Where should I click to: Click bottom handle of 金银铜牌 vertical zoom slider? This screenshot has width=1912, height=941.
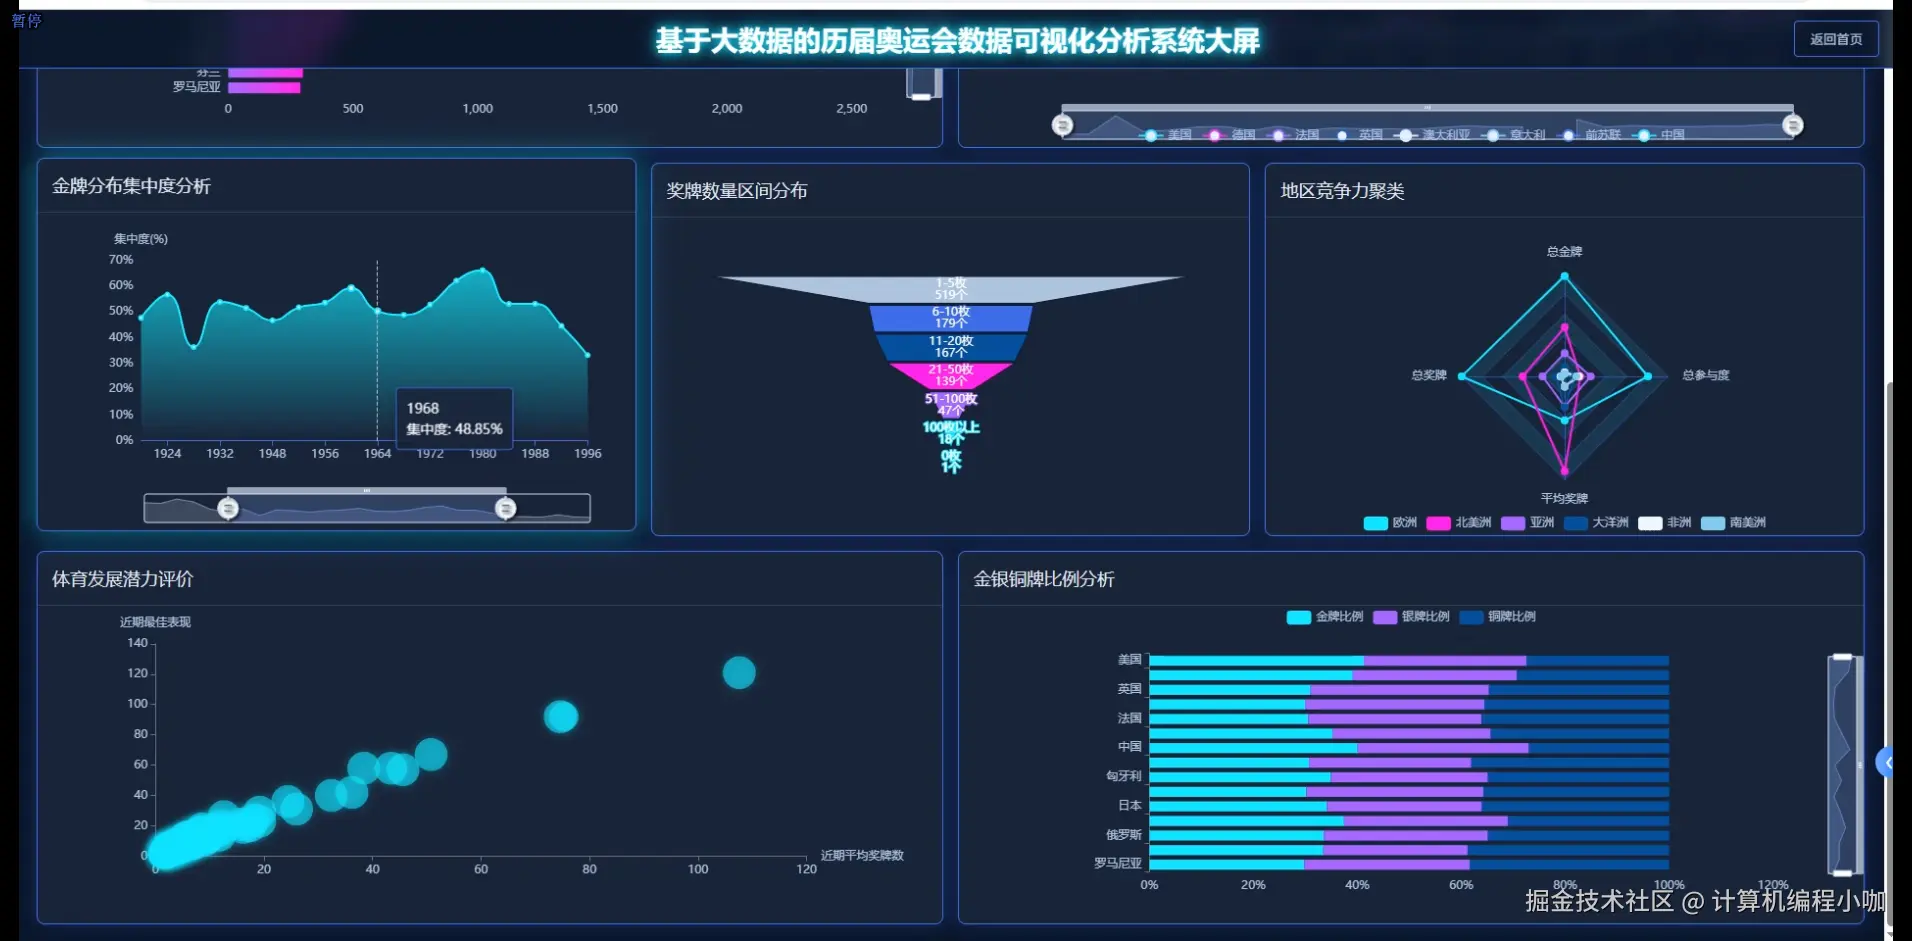(x=1842, y=873)
